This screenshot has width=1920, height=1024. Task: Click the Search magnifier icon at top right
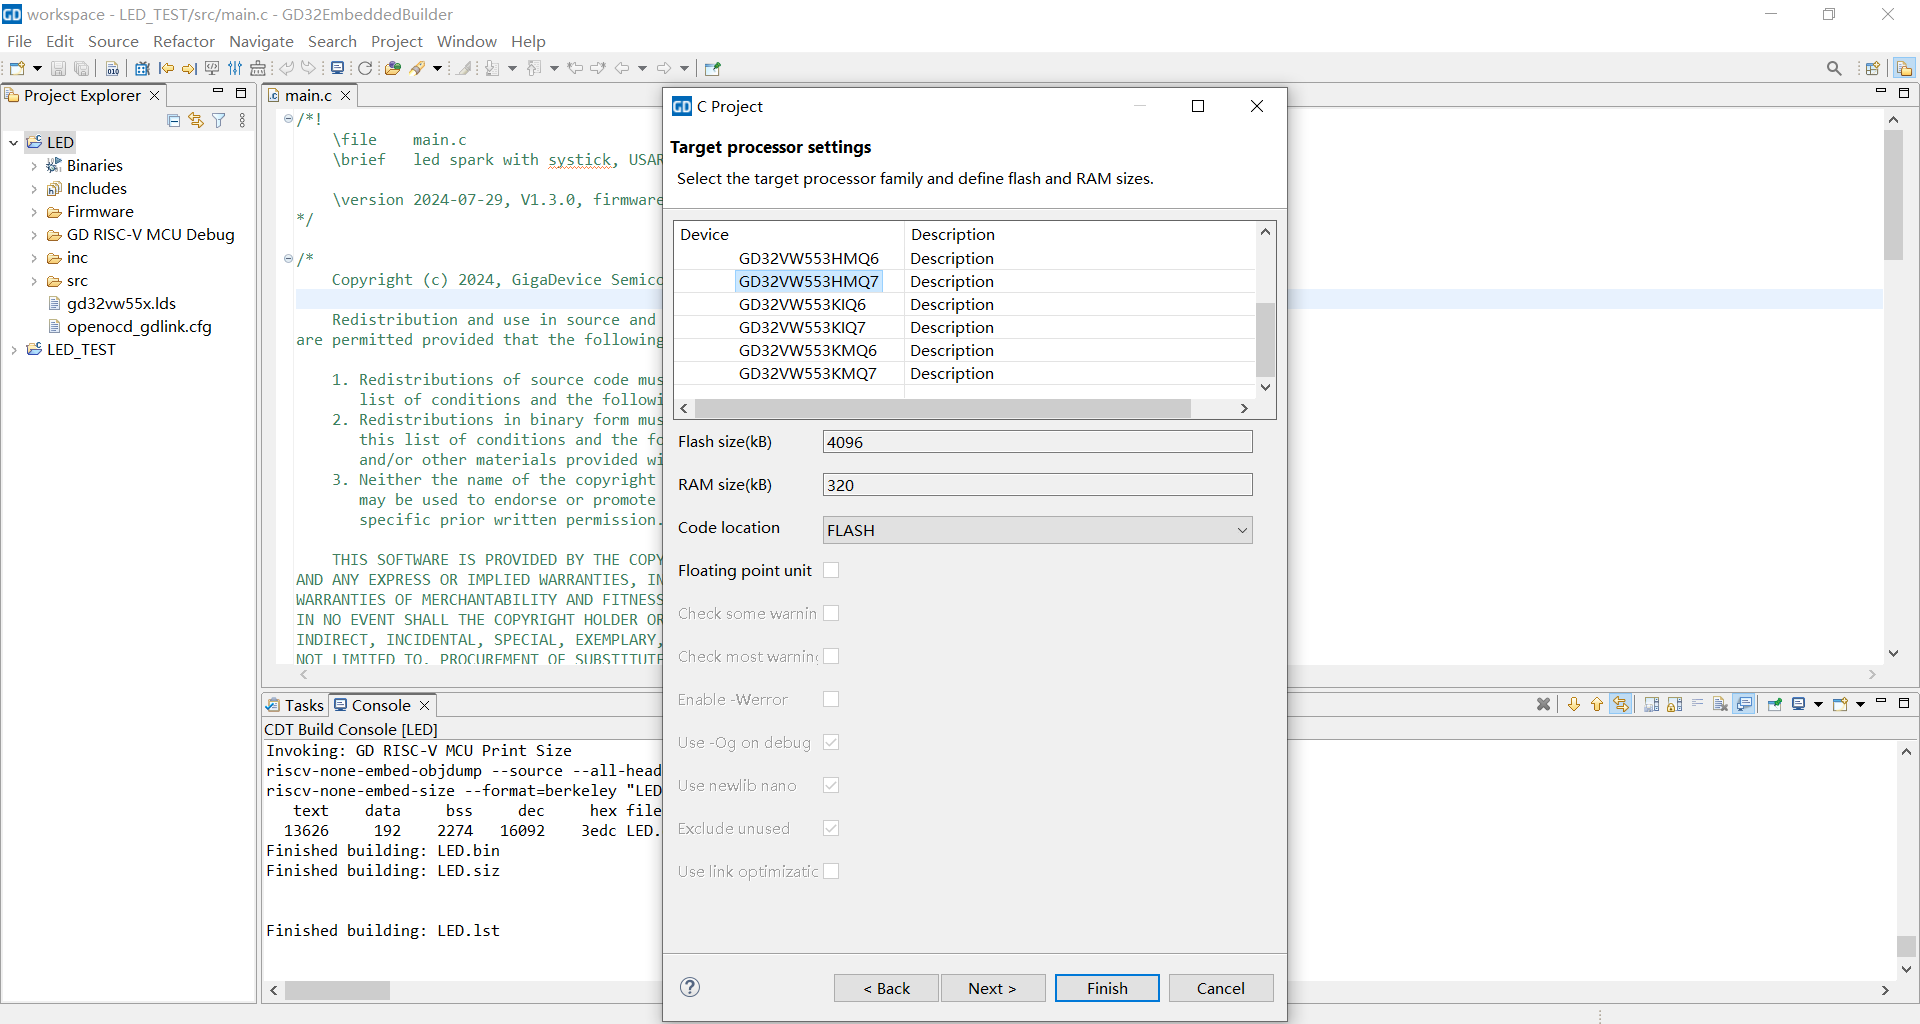pyautogui.click(x=1833, y=68)
